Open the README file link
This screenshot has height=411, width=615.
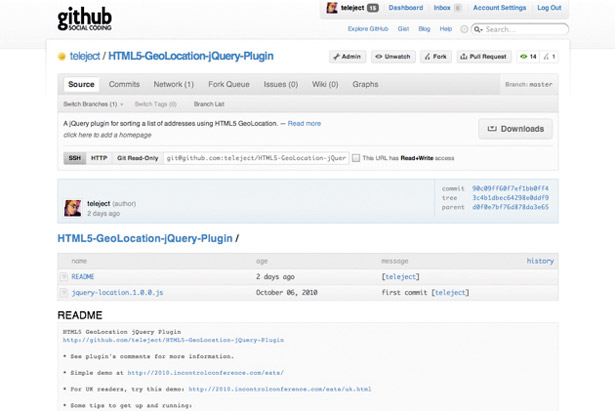point(83,277)
